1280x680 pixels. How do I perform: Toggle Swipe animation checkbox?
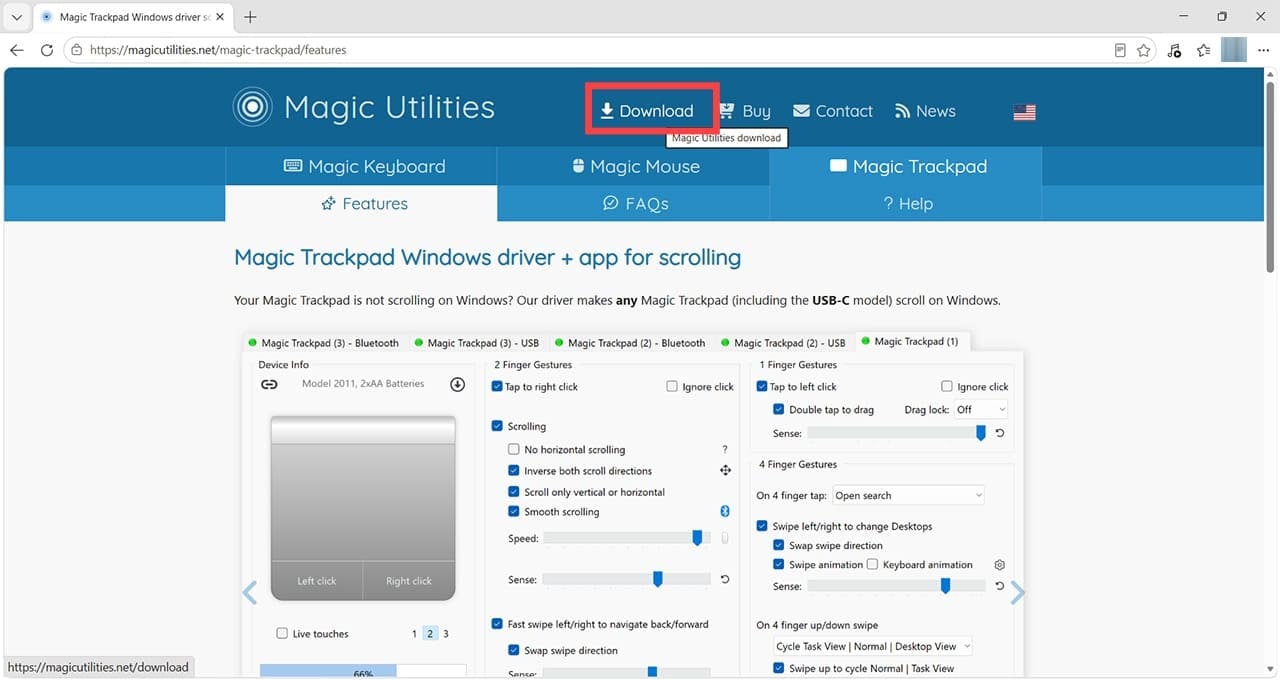[779, 565]
